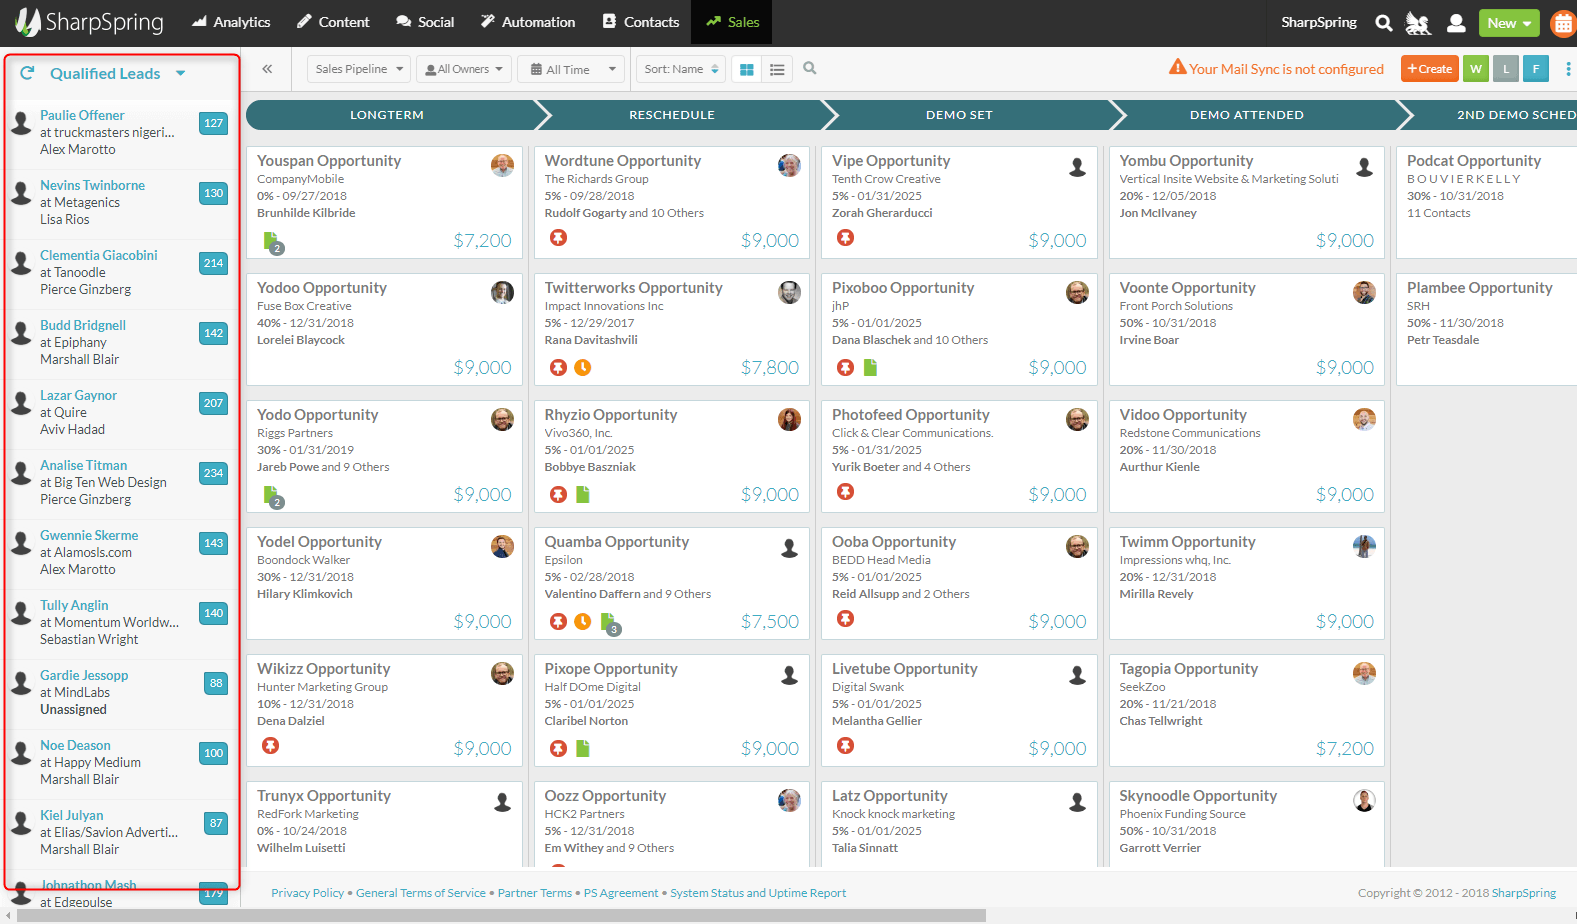Click SharpSpring account name in top bar
This screenshot has height=924, width=1577.
[x=1319, y=22]
